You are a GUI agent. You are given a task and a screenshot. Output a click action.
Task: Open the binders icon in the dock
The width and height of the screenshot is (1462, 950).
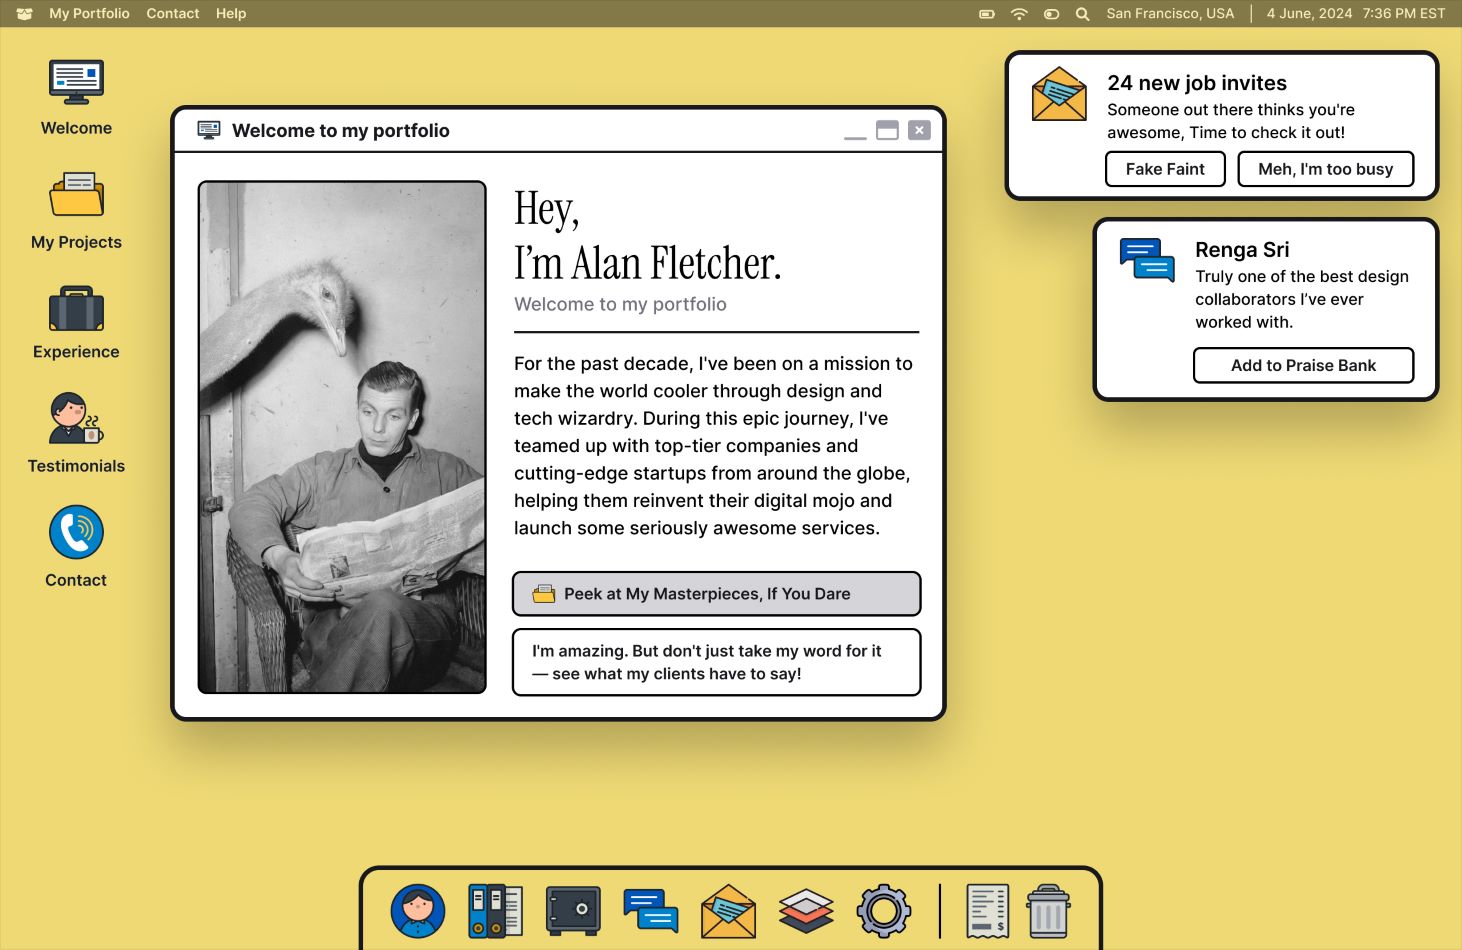[x=496, y=911]
